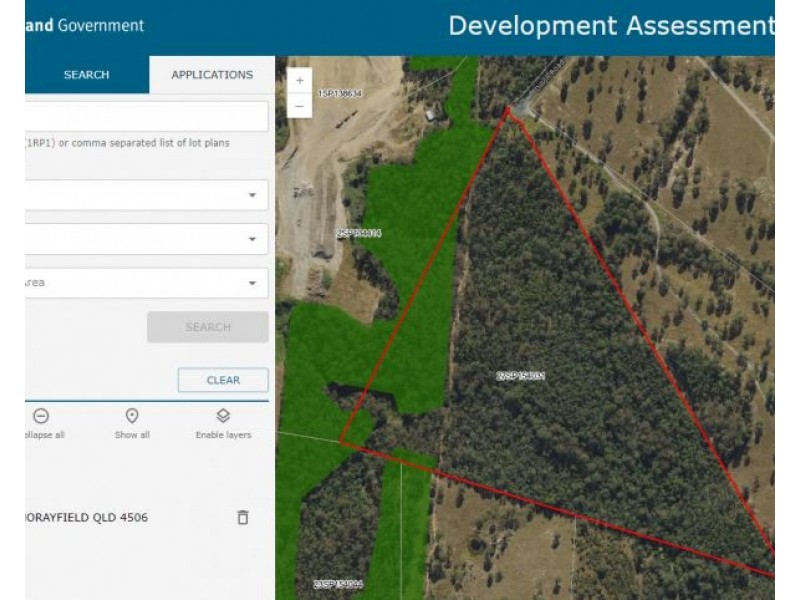The height and width of the screenshot is (600, 800).
Task: Delete the Morayfield QLD 4506 entry
Action: pyautogui.click(x=243, y=517)
